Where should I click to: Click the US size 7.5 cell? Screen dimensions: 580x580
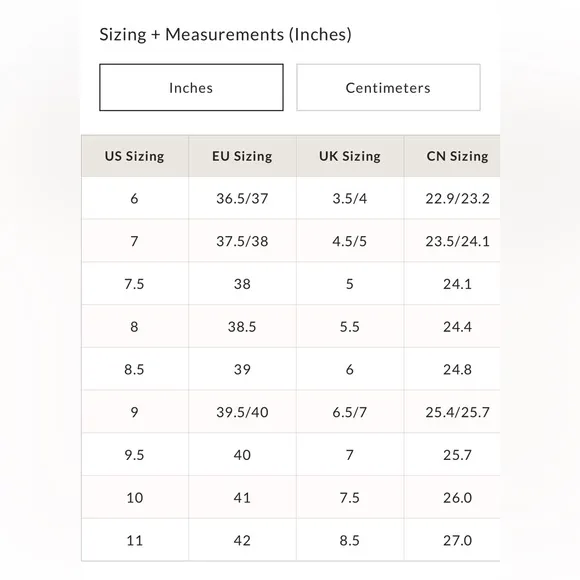(x=135, y=284)
